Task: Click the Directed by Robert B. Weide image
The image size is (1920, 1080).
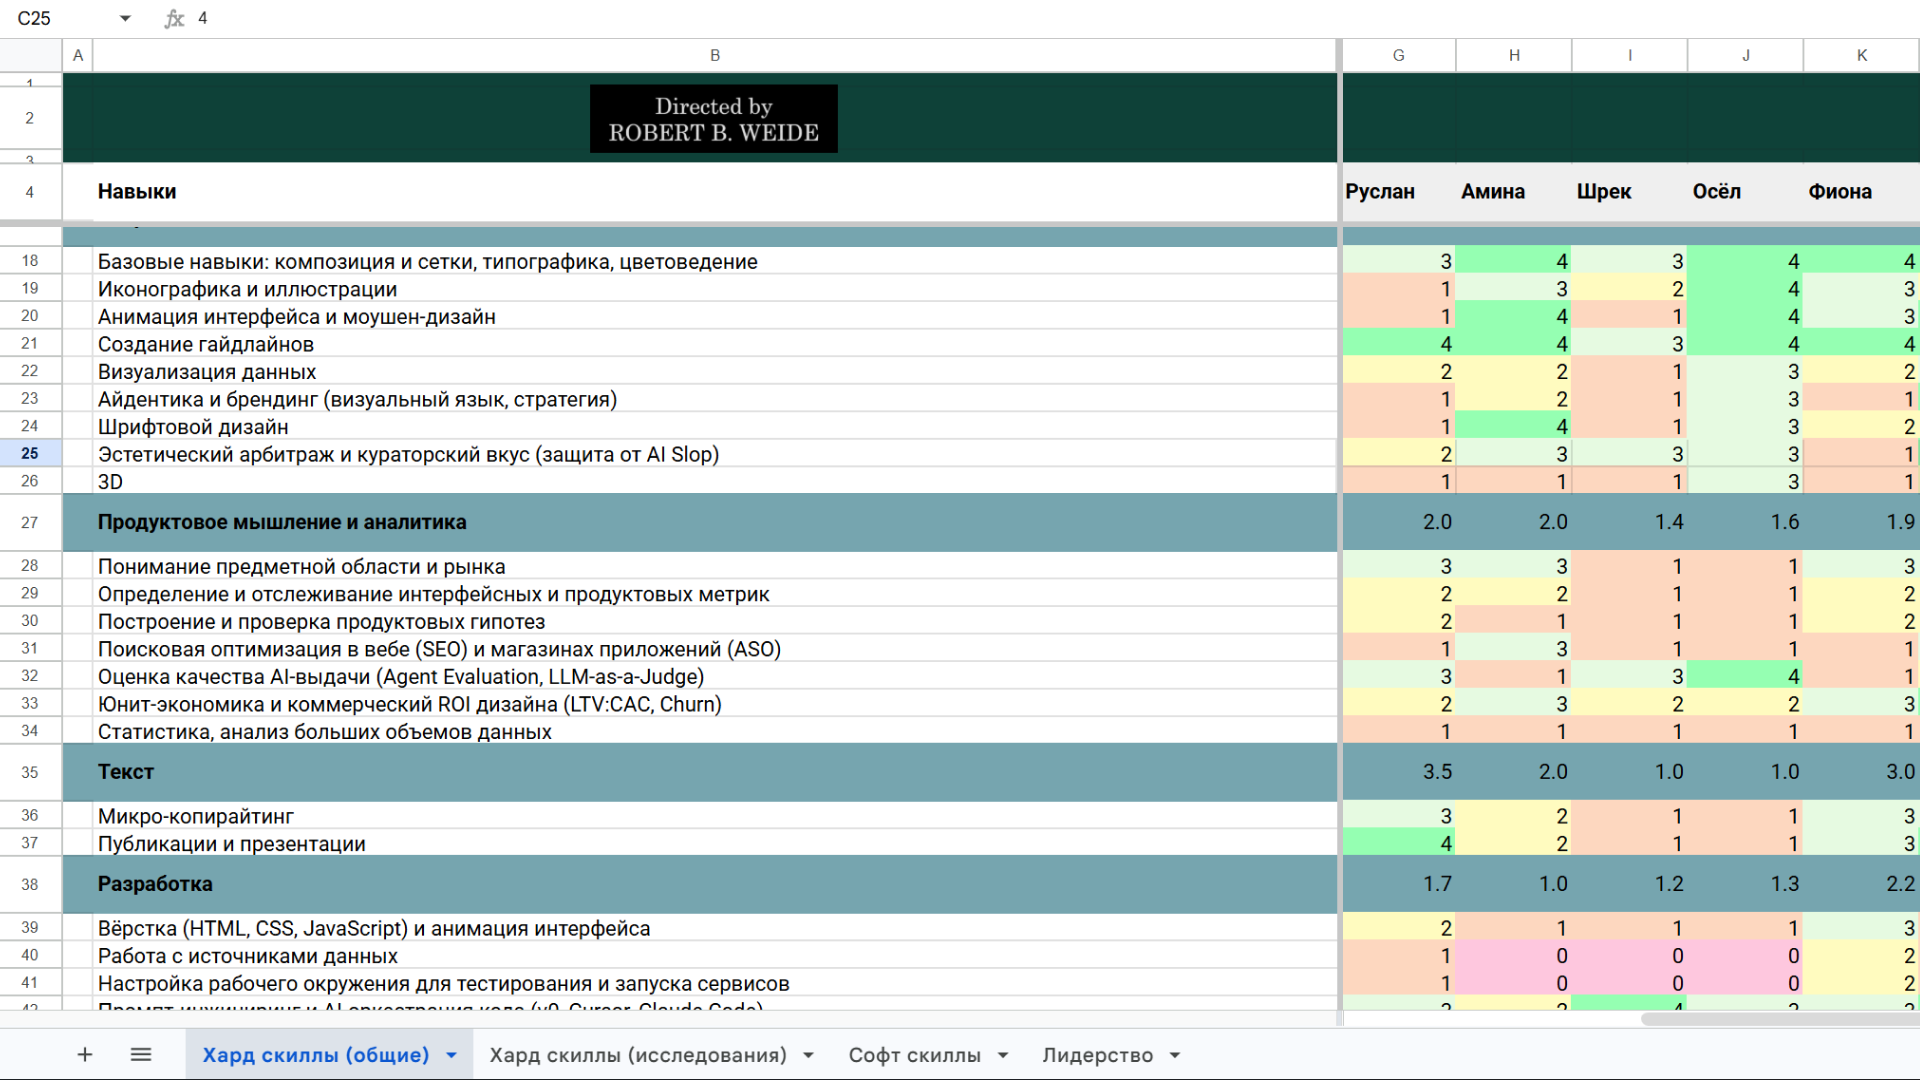Action: pos(714,119)
